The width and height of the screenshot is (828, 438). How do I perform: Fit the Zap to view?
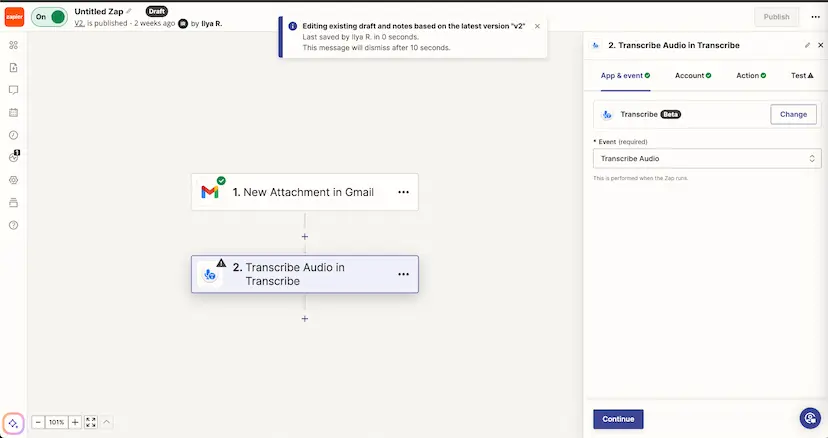click(x=91, y=422)
